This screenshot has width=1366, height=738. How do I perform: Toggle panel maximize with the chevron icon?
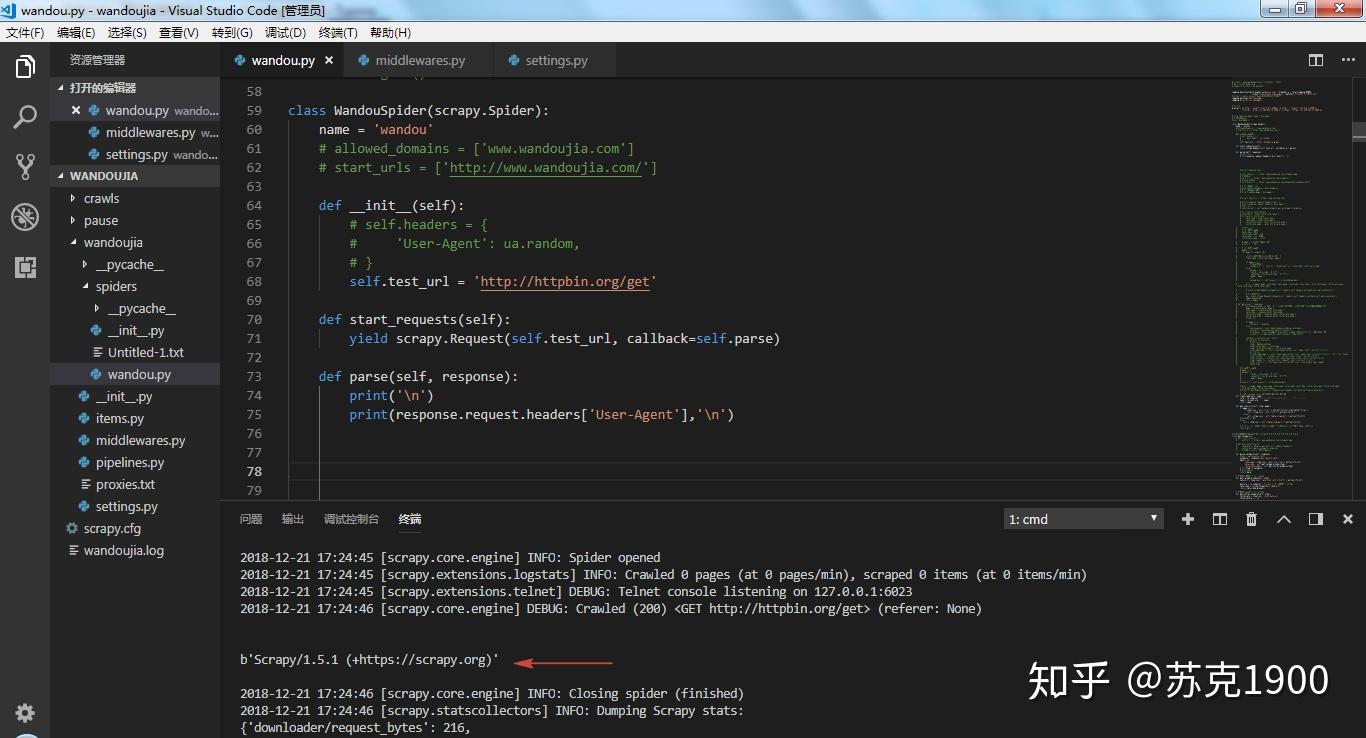pyautogui.click(x=1283, y=518)
